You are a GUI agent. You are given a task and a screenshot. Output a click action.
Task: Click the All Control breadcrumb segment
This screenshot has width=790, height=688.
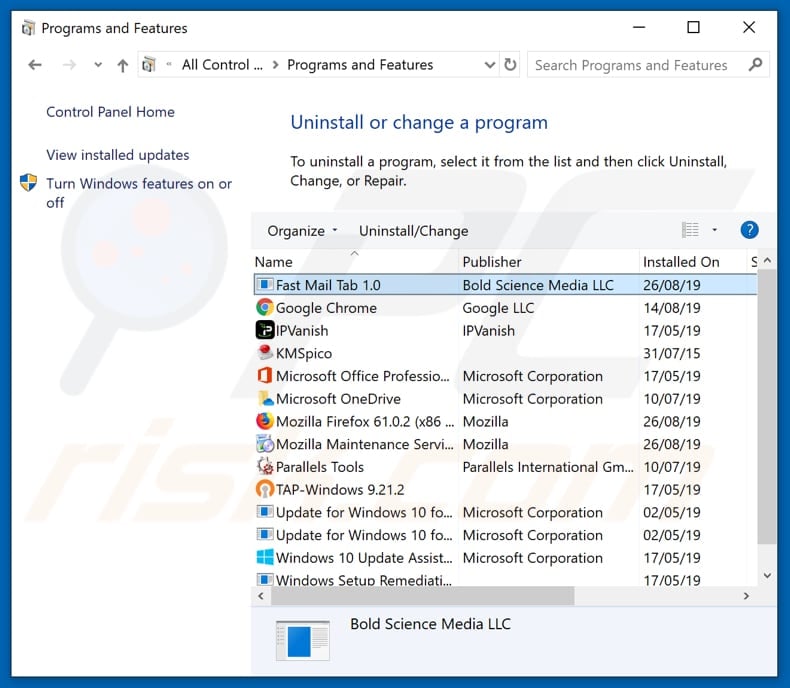tap(222, 64)
